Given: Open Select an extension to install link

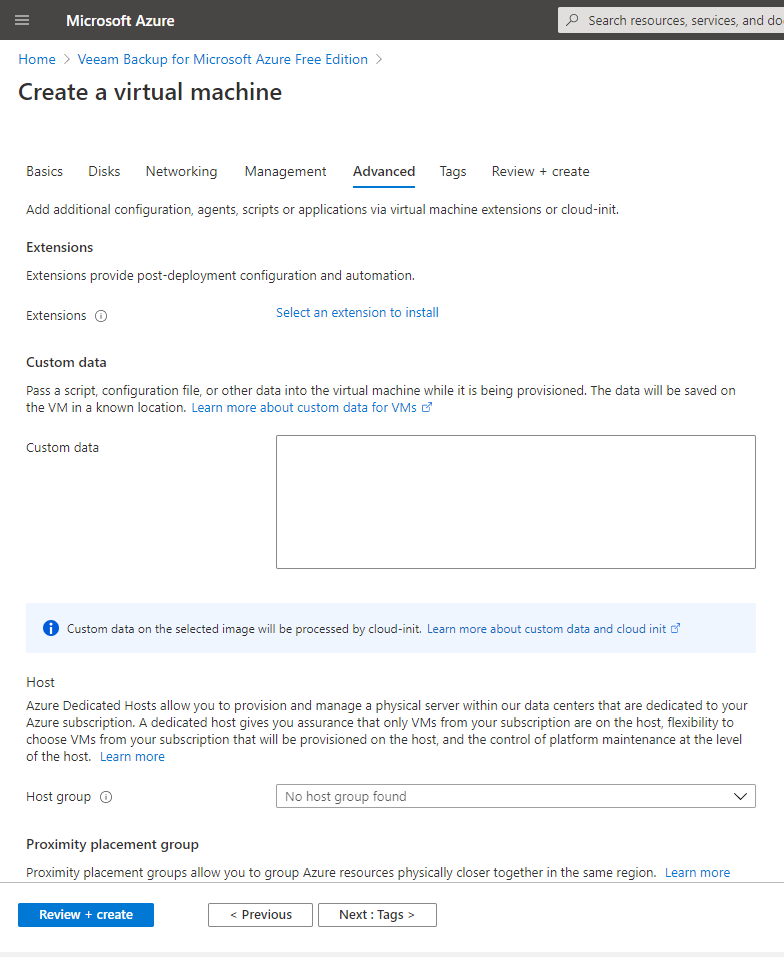Looking at the screenshot, I should pos(358,312).
